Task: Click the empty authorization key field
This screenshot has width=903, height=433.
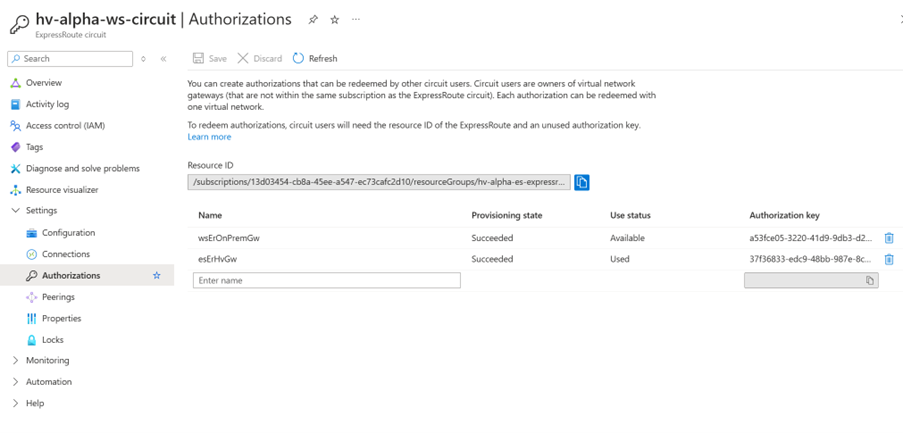Action: coord(811,280)
